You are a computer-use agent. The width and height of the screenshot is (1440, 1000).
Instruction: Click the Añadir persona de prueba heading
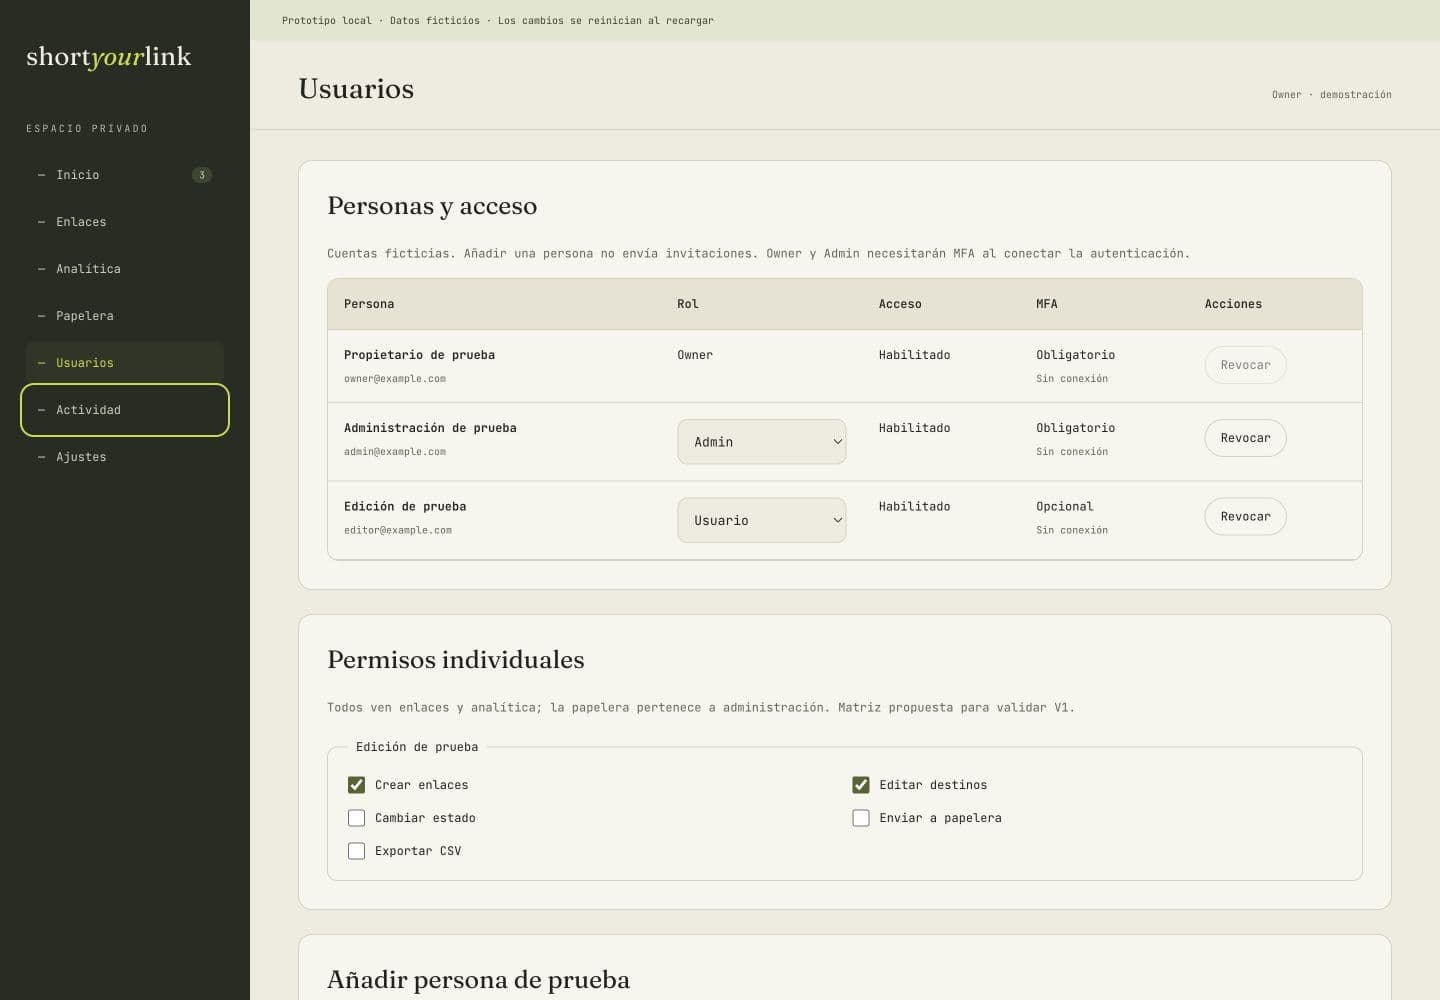[479, 980]
